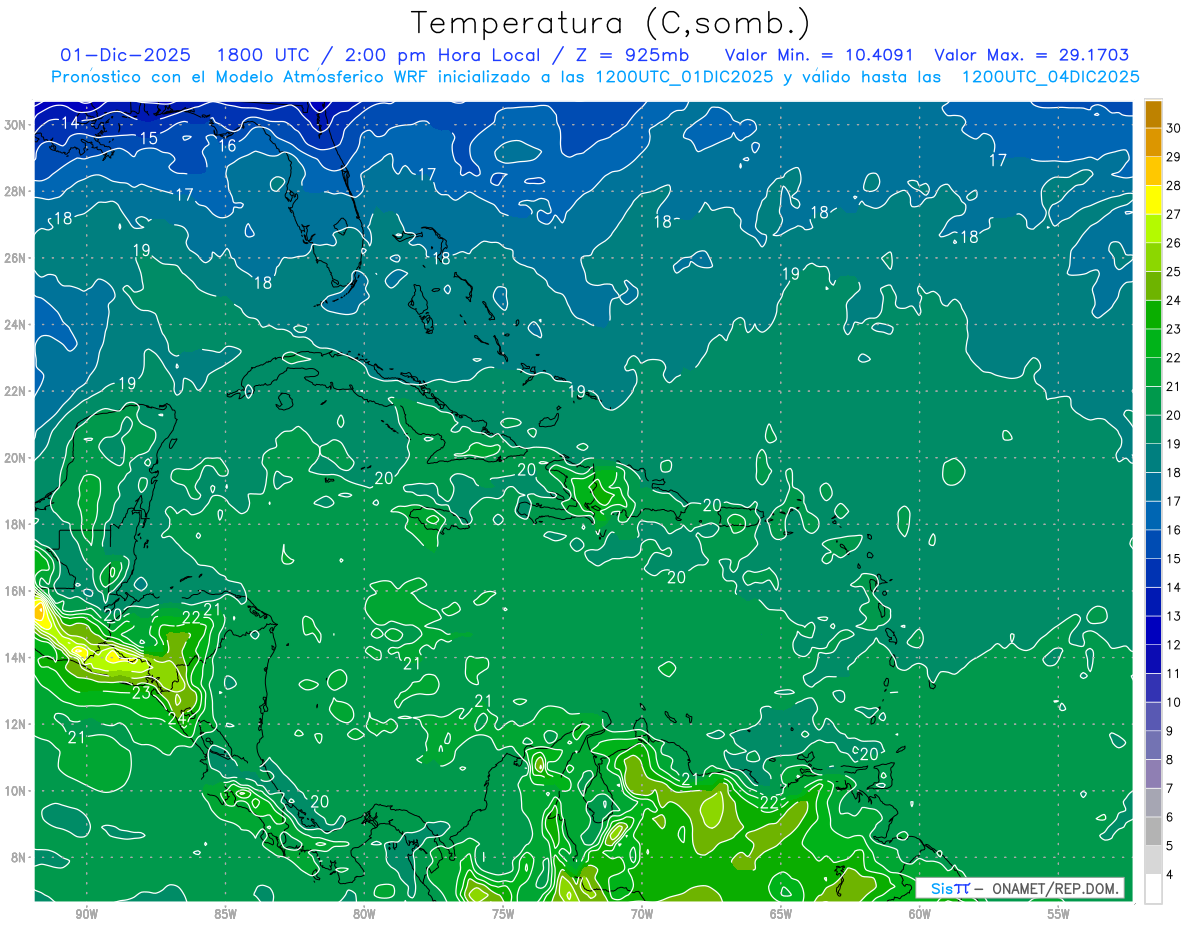Click the longitude axis label "80W"
This screenshot has width=1200, height=927.
coord(364,914)
